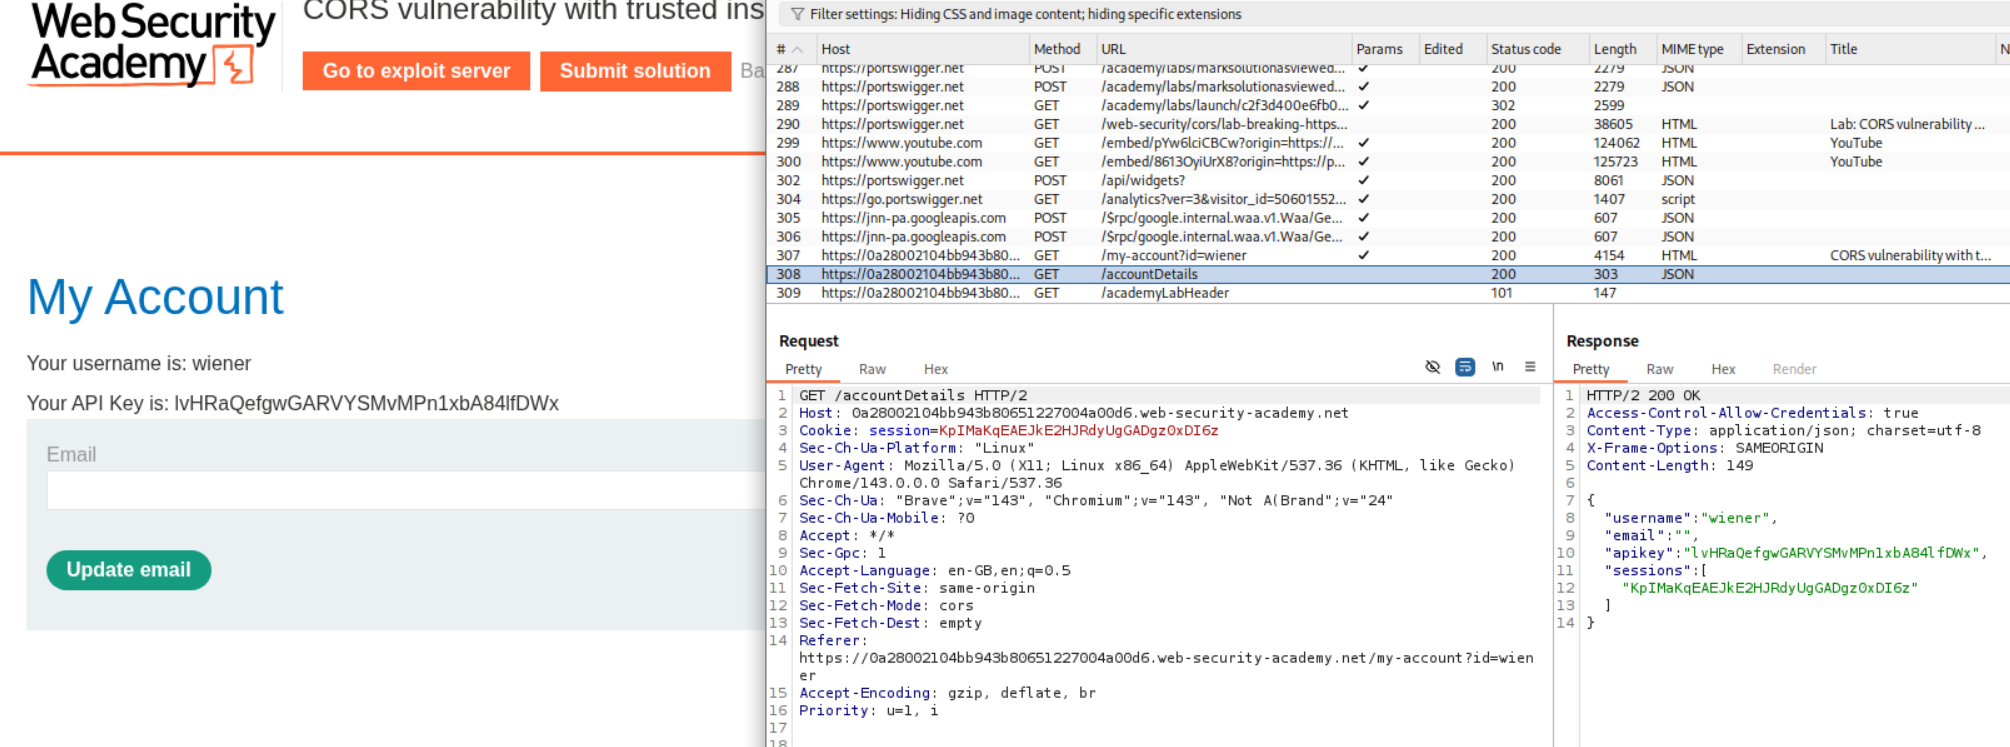Click the sort arrow in # column
Viewport: 2010px width, 747px height.
797,49
